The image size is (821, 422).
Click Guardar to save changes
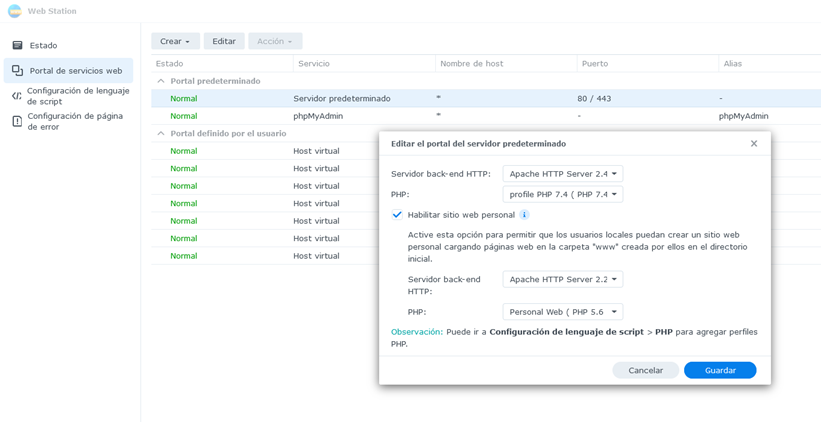coord(720,370)
